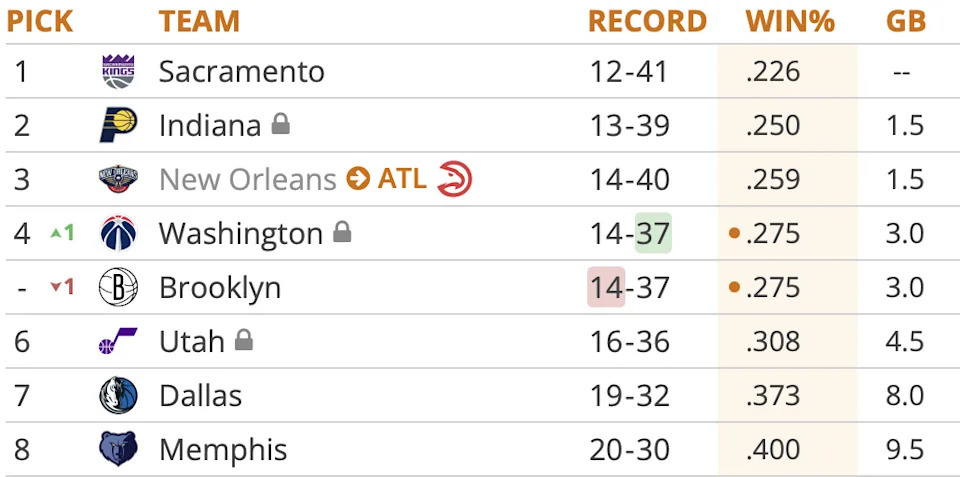Click the New Orleans Pelicans logo
The image size is (960, 477).
click(118, 180)
